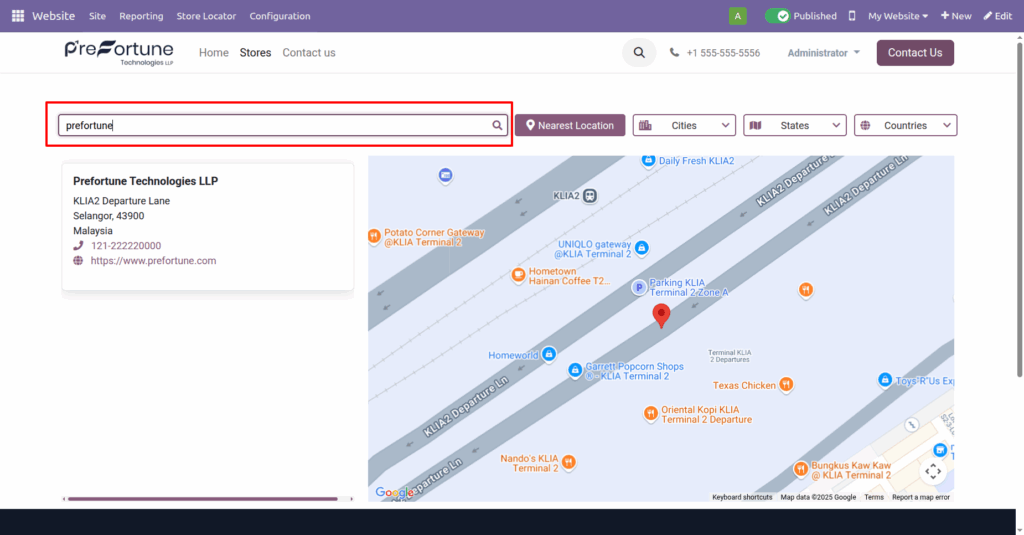Open the Administrator user dropdown
1024x535 pixels.
pos(823,53)
